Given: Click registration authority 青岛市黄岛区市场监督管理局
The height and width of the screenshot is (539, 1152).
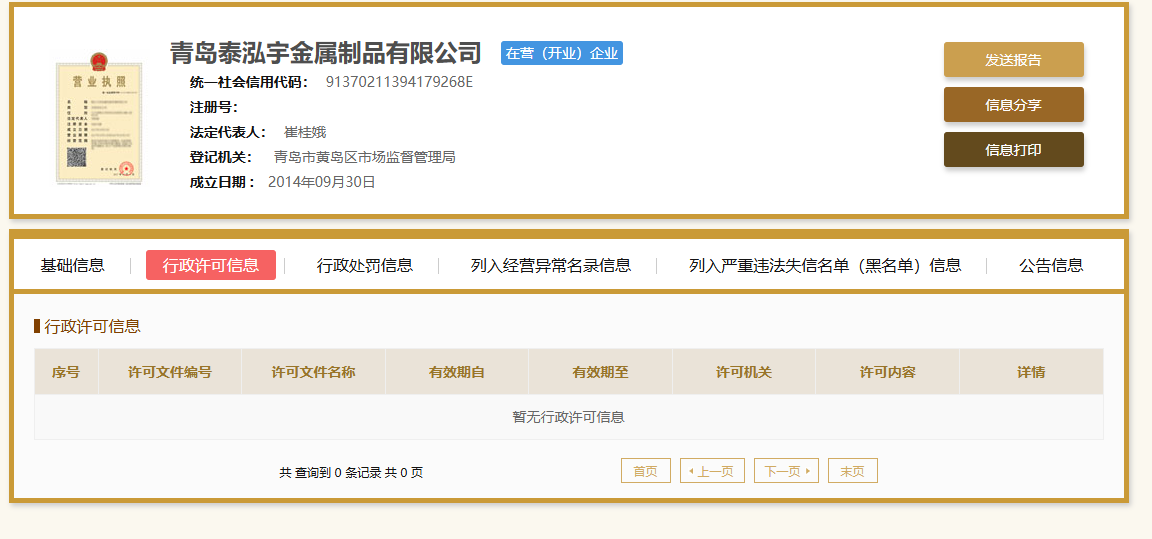Looking at the screenshot, I should point(364,157).
